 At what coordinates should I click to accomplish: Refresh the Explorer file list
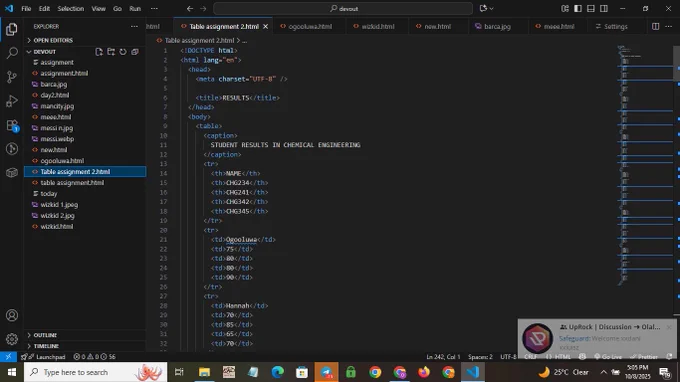click(x=123, y=52)
